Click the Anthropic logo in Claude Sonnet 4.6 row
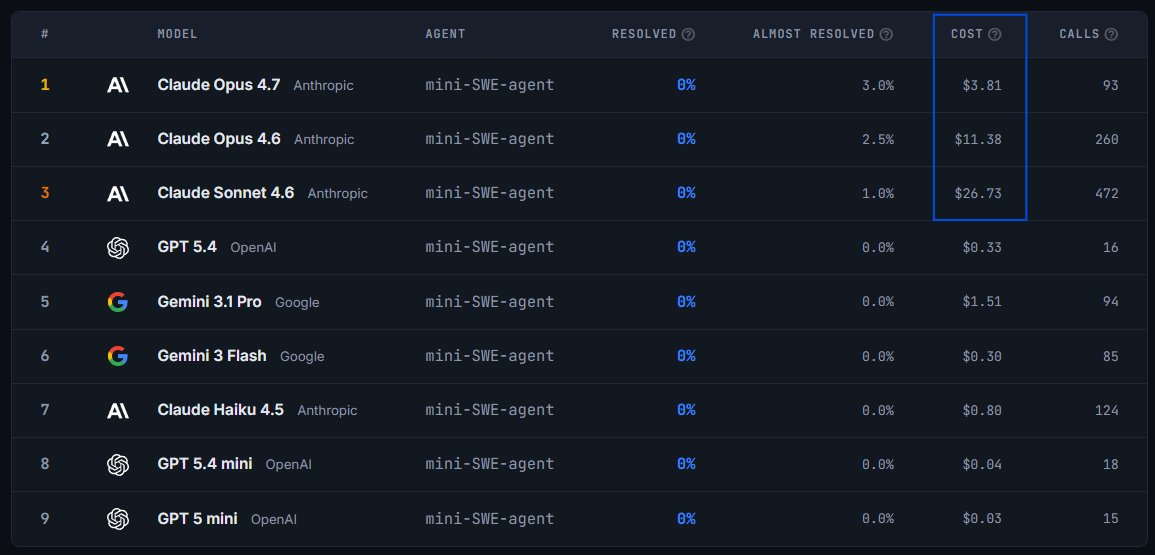This screenshot has height=555, width=1155. [118, 193]
